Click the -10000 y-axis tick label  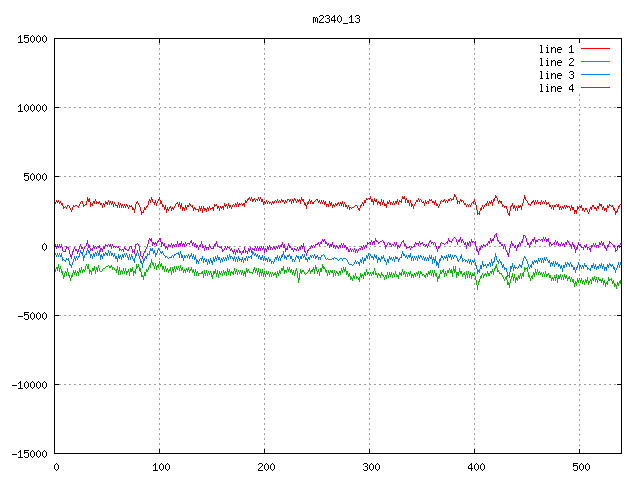(28, 385)
